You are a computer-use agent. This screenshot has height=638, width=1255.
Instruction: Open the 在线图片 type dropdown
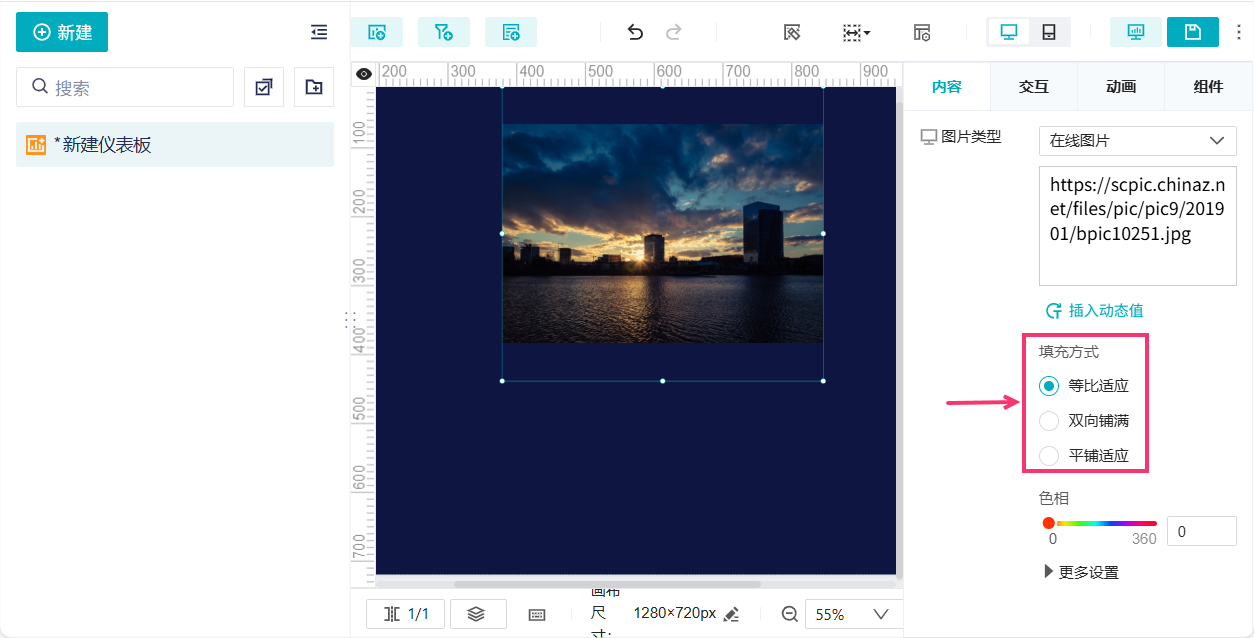point(1138,141)
